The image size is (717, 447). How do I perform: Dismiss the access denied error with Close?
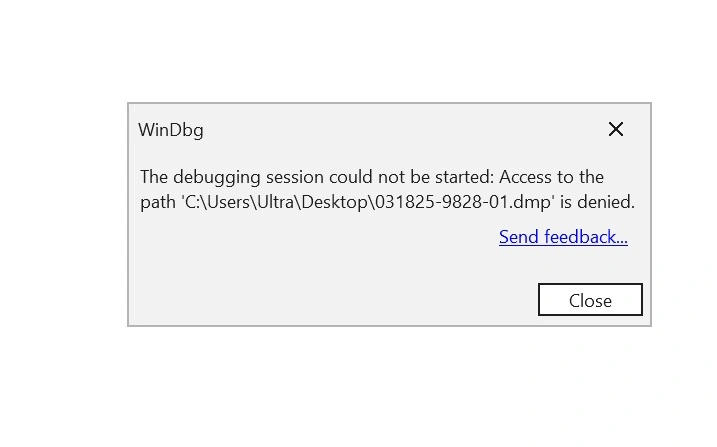pyautogui.click(x=590, y=300)
